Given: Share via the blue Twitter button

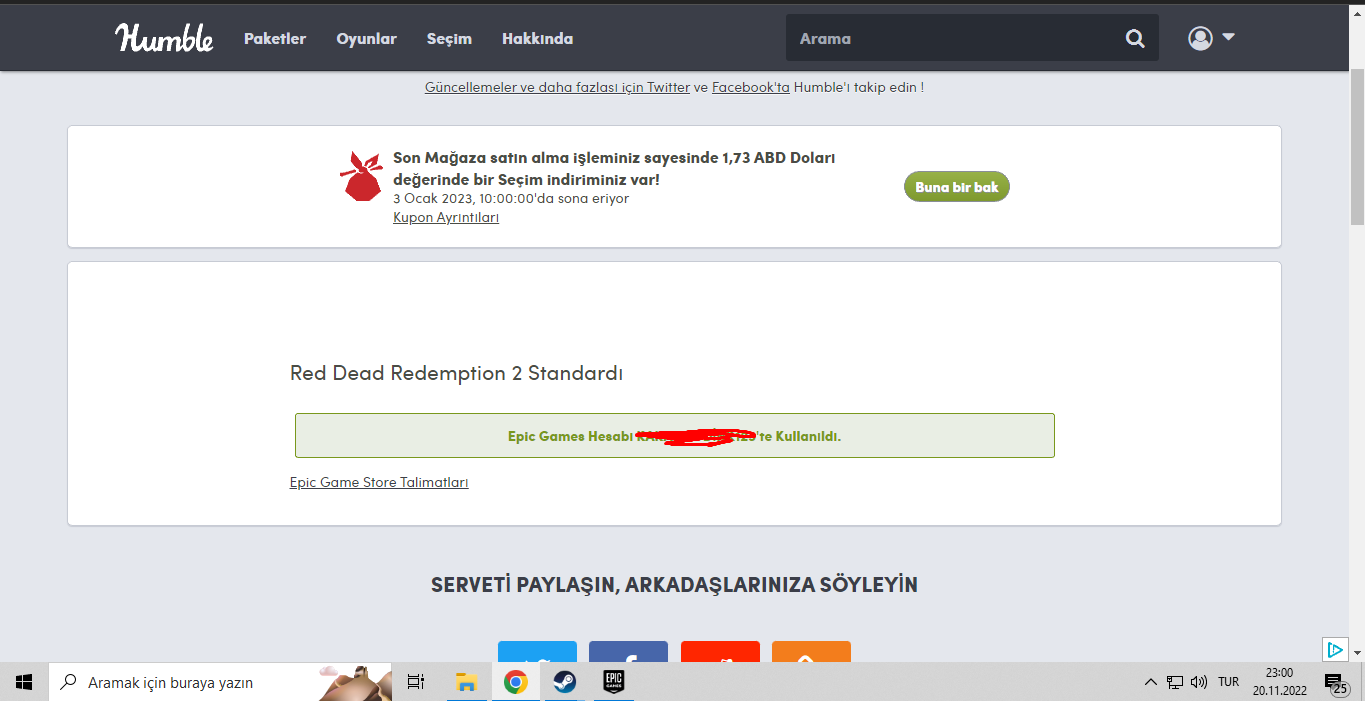Looking at the screenshot, I should [537, 651].
